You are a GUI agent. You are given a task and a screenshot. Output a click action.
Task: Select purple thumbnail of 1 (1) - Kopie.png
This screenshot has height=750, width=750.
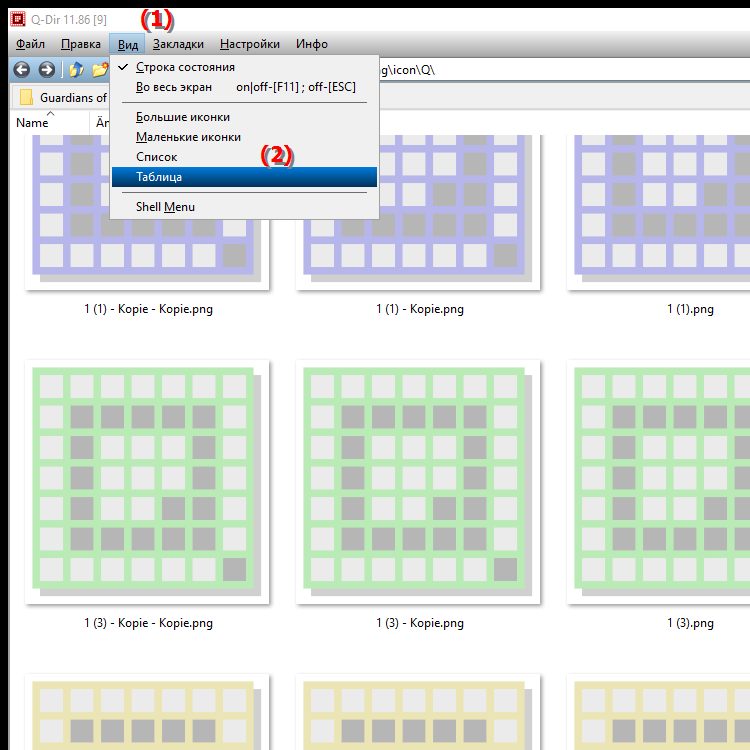point(418,212)
